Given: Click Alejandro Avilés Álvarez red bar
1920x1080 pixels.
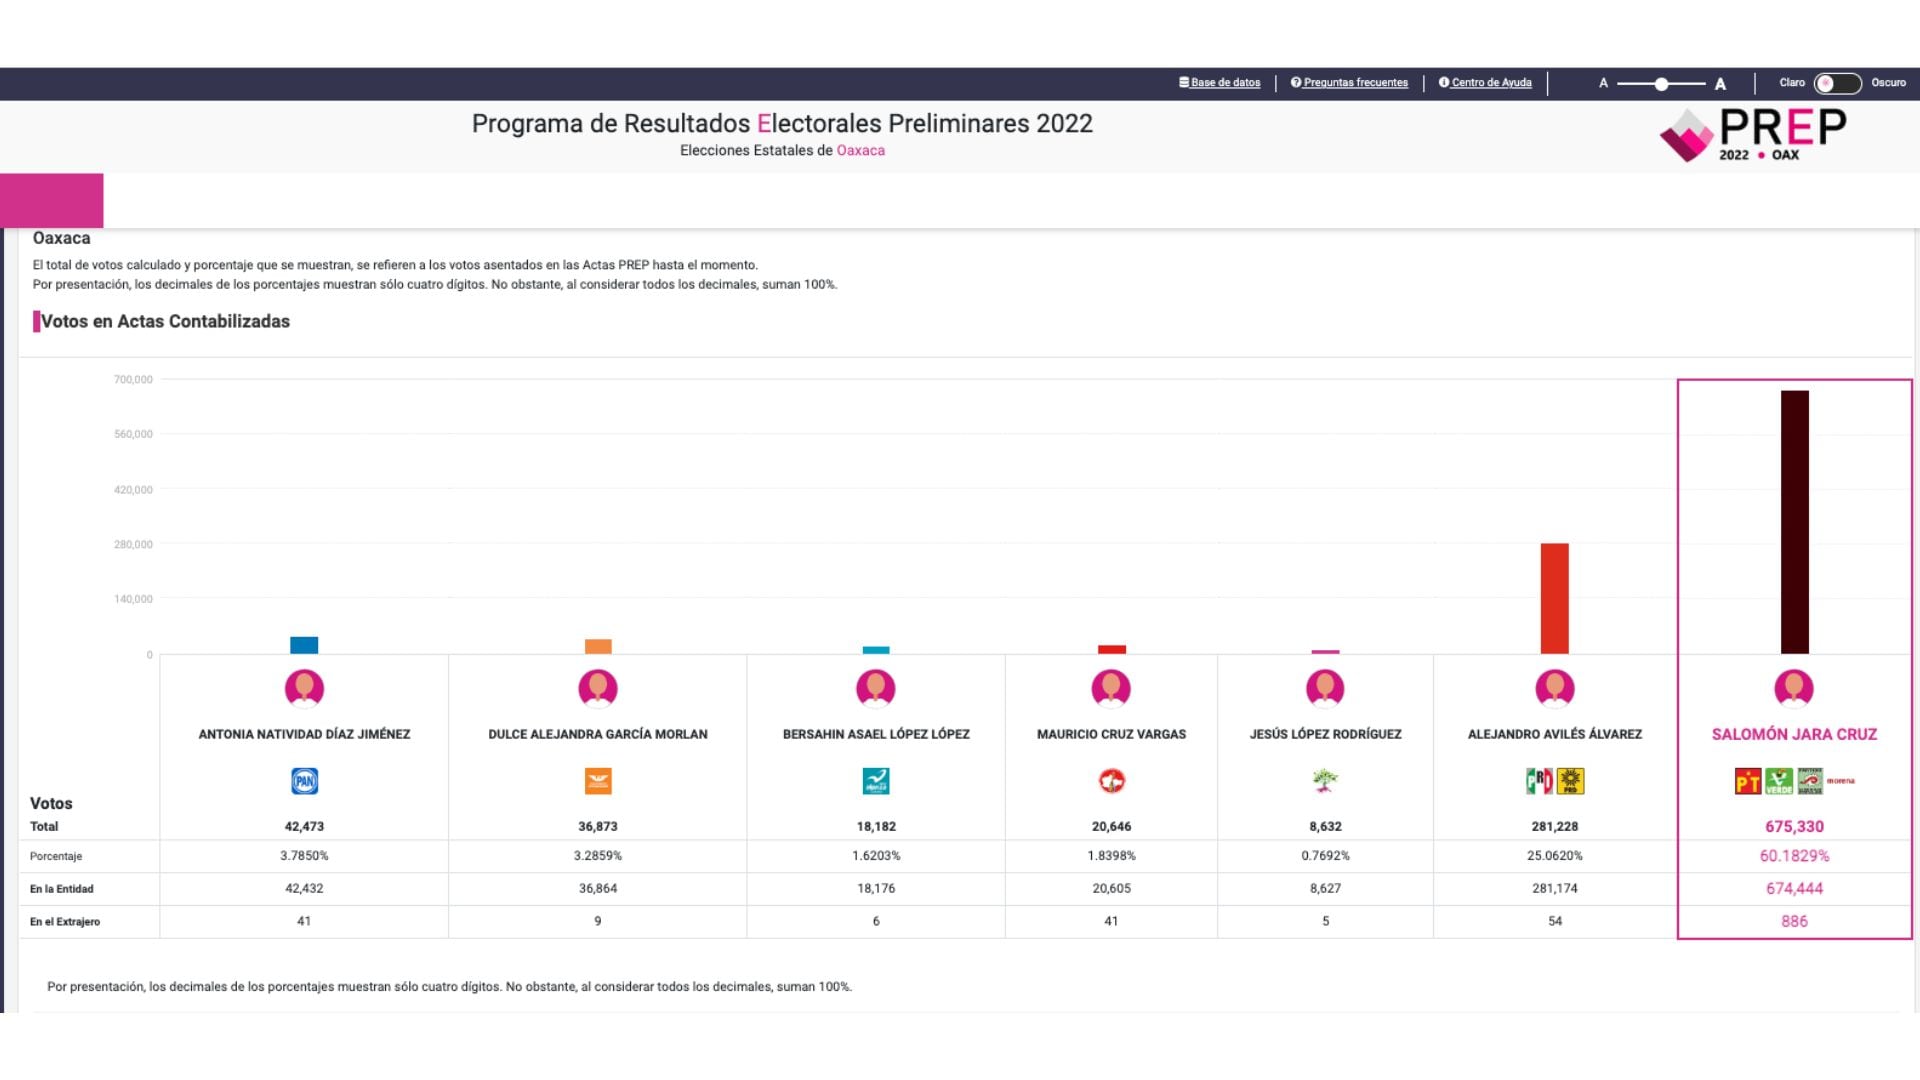Looking at the screenshot, I should click(x=1554, y=598).
